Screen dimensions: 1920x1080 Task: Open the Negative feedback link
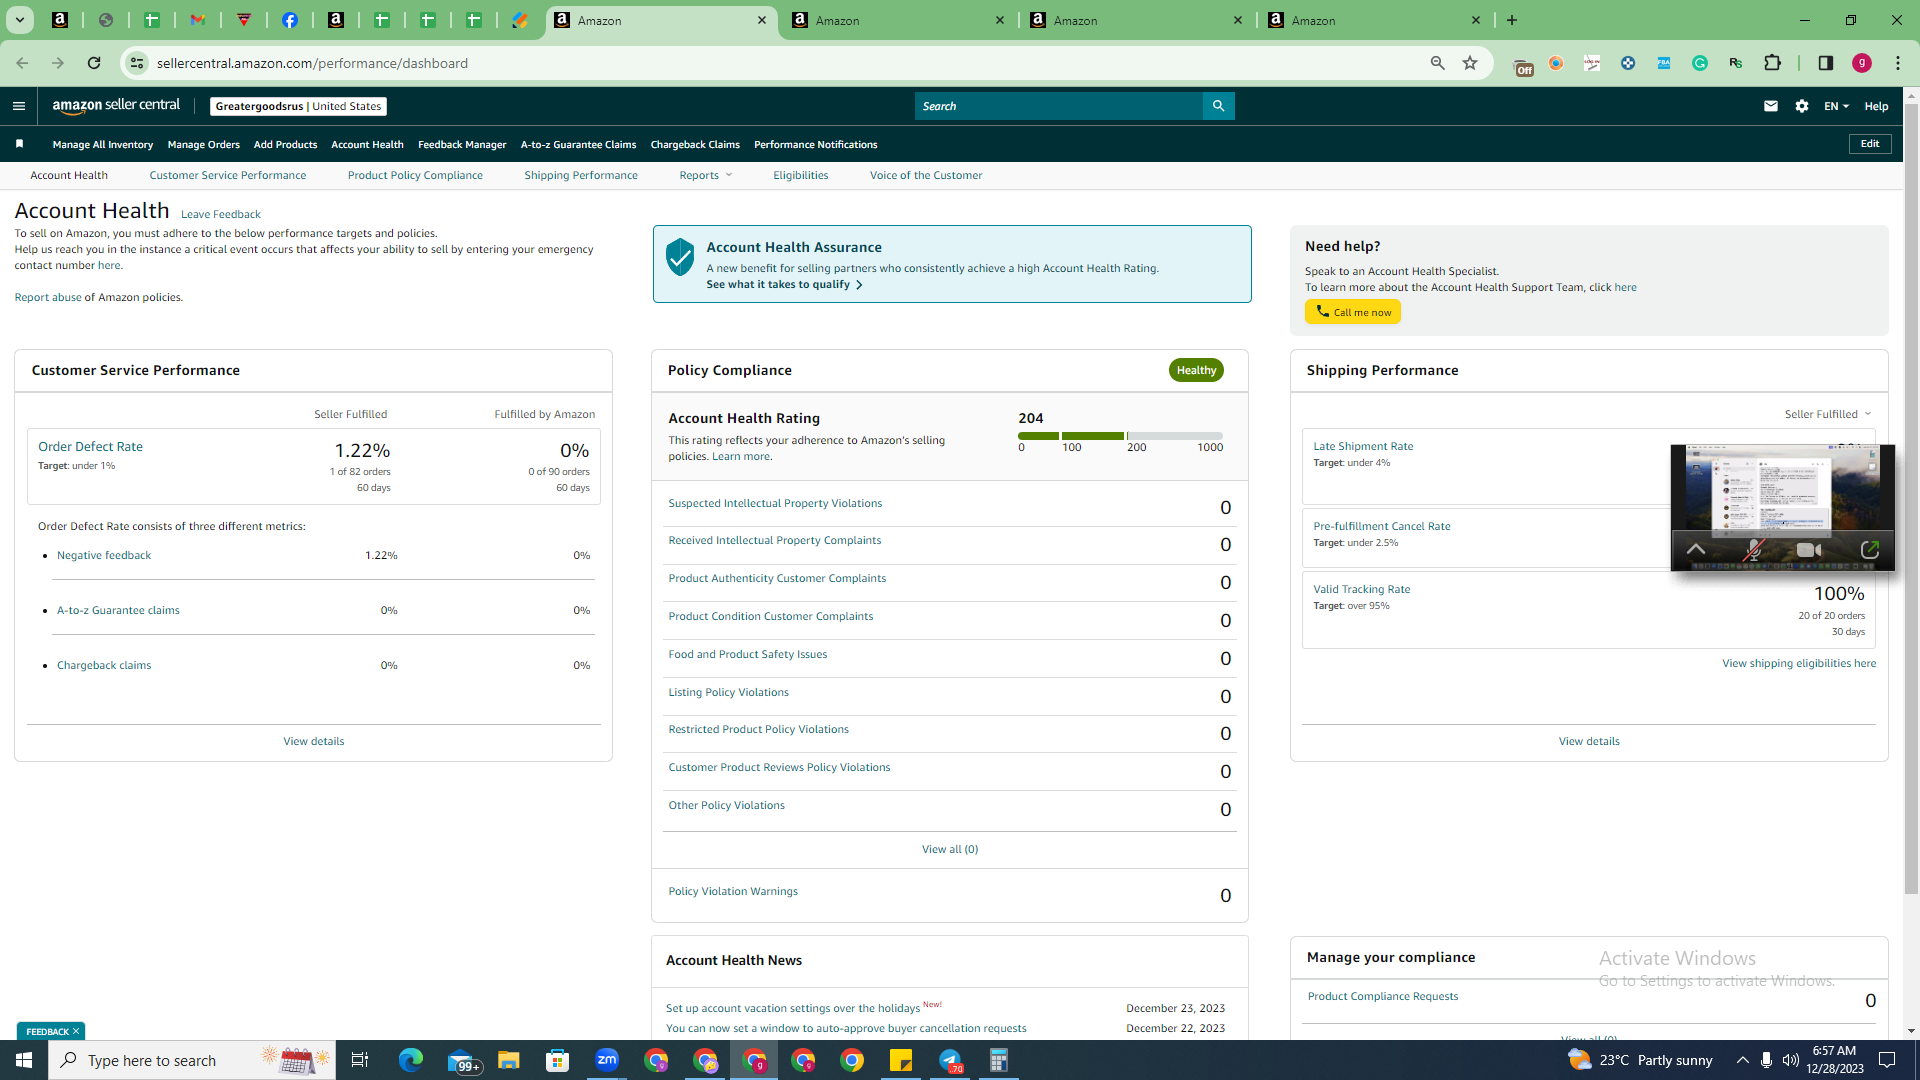pos(104,555)
